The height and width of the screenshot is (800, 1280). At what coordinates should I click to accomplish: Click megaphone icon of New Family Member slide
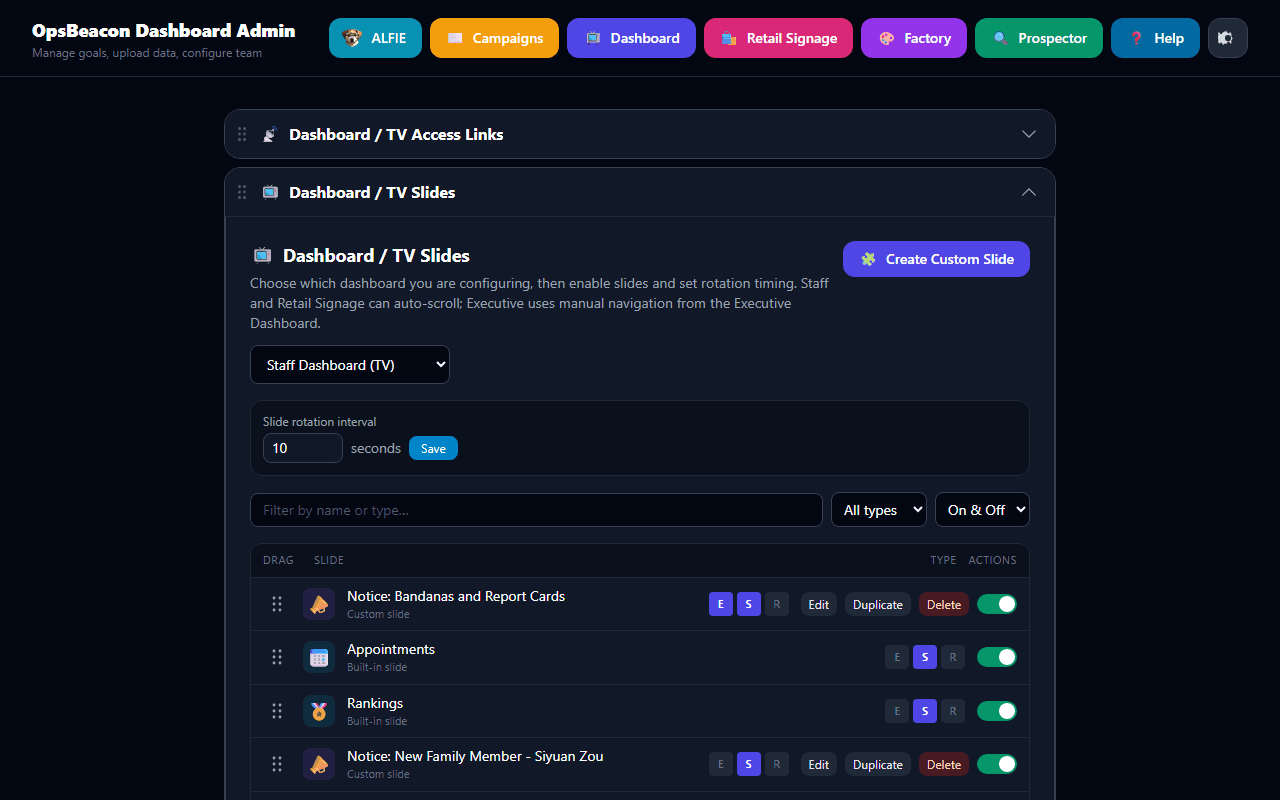click(x=319, y=764)
